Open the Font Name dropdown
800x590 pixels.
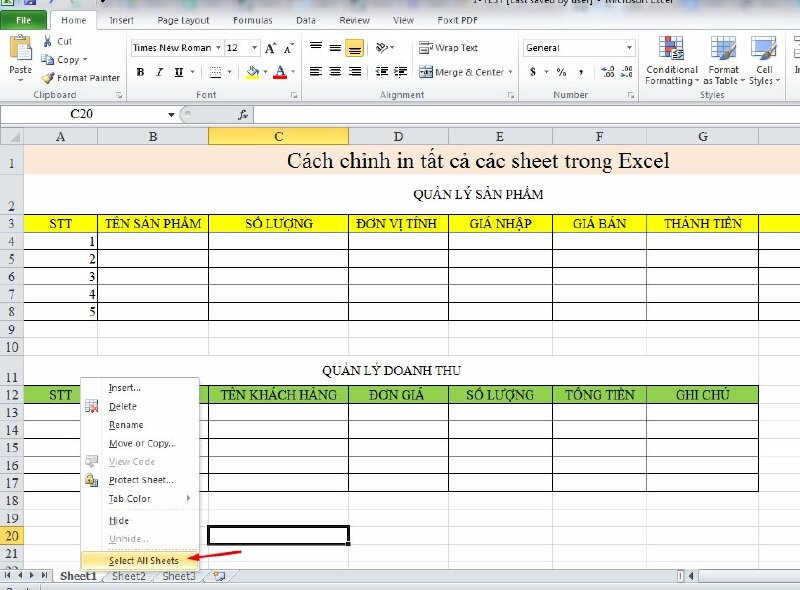pos(218,47)
